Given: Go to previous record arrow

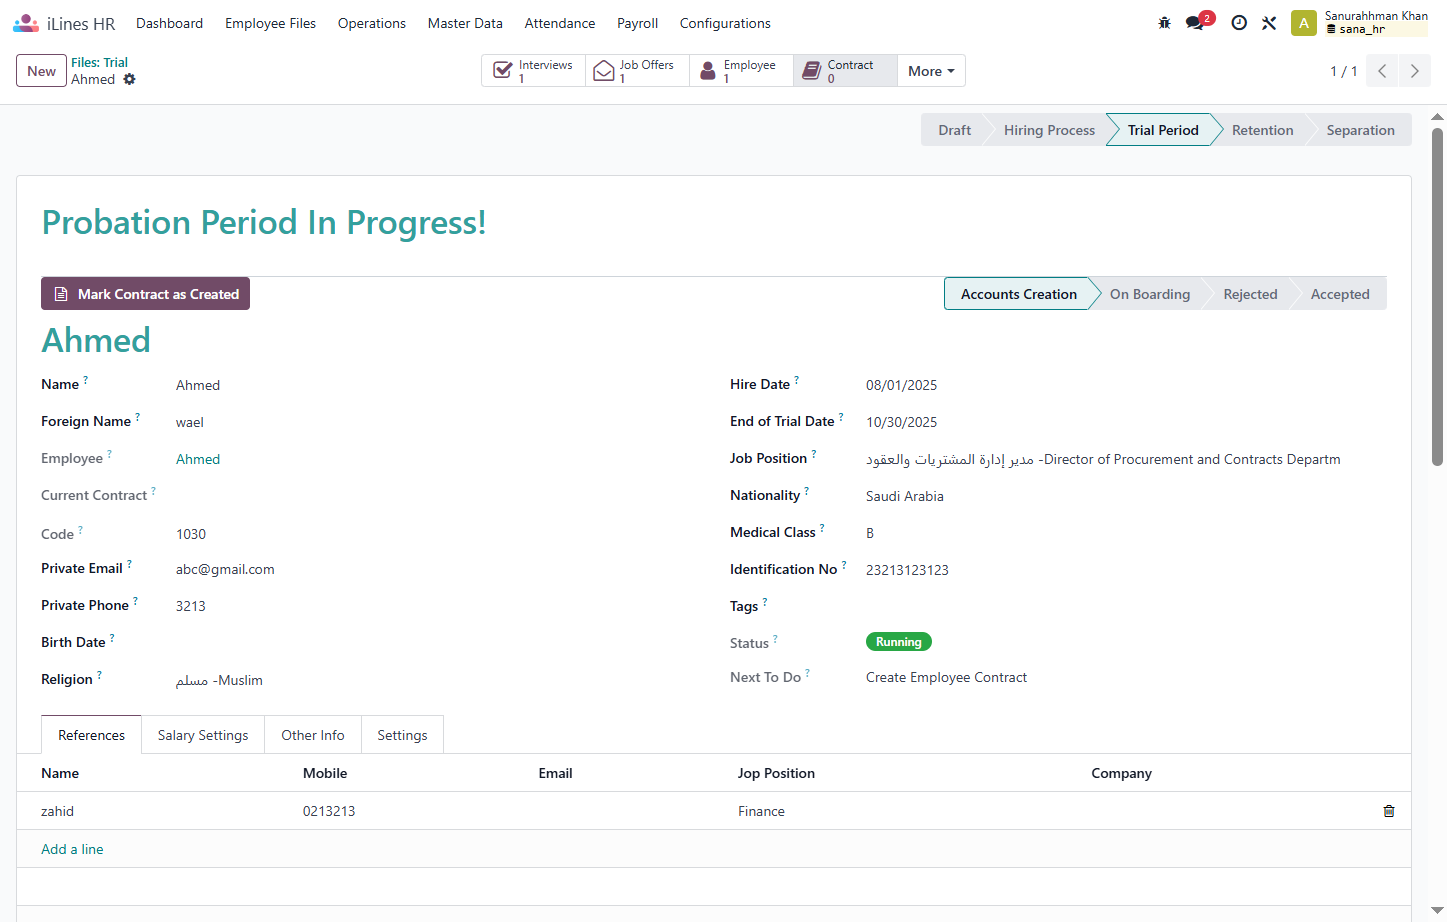Looking at the screenshot, I should point(1382,71).
